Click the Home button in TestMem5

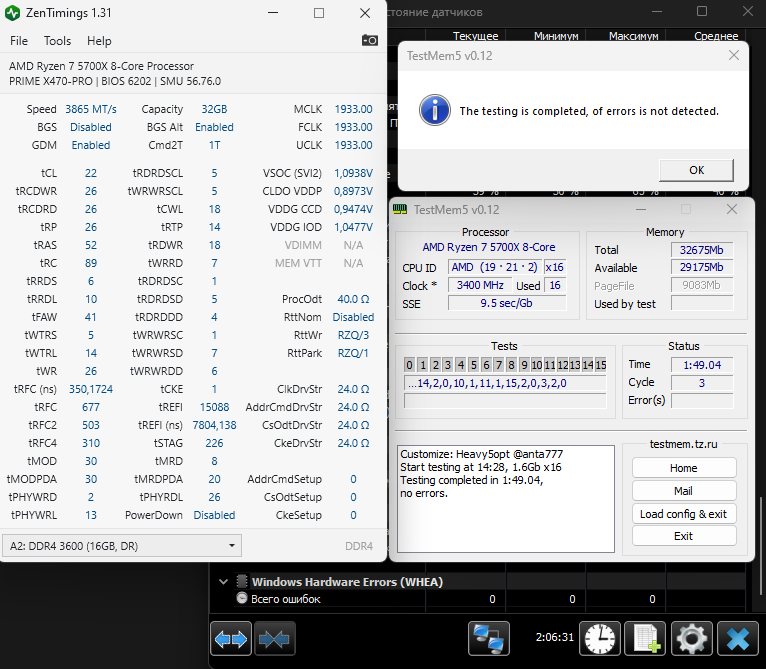(683, 468)
